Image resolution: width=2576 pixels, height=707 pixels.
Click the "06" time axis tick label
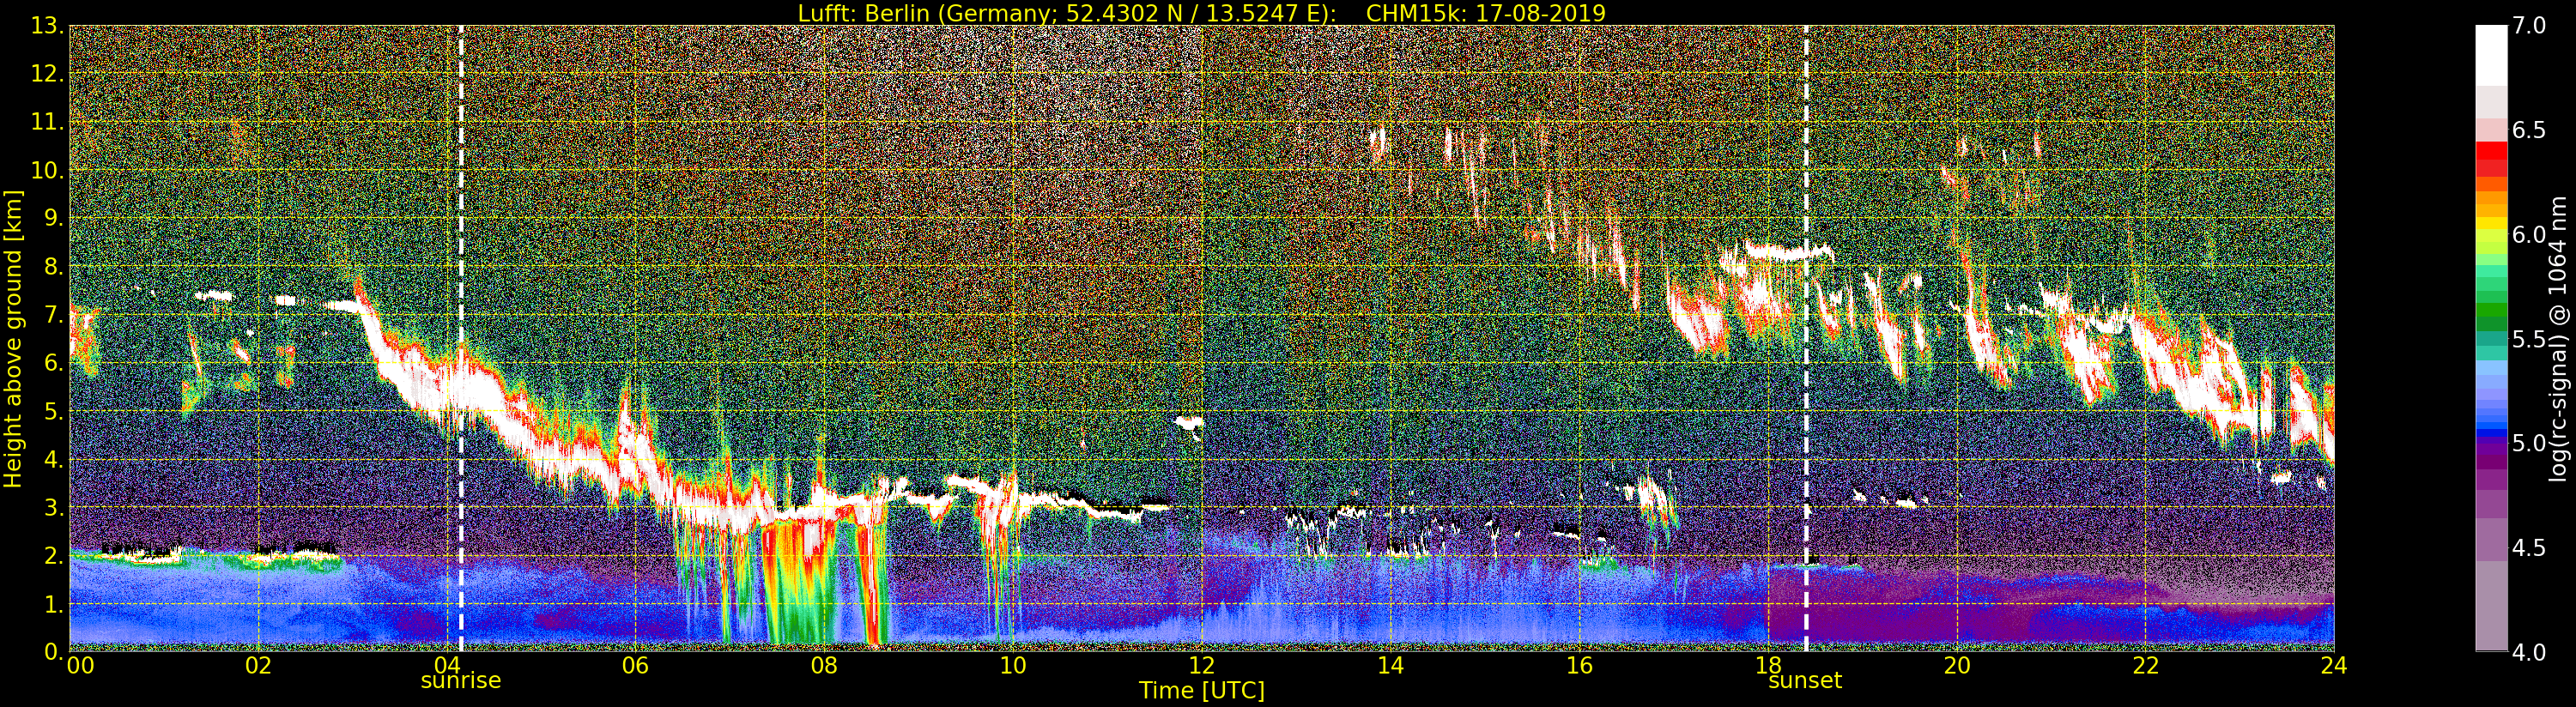635,666
